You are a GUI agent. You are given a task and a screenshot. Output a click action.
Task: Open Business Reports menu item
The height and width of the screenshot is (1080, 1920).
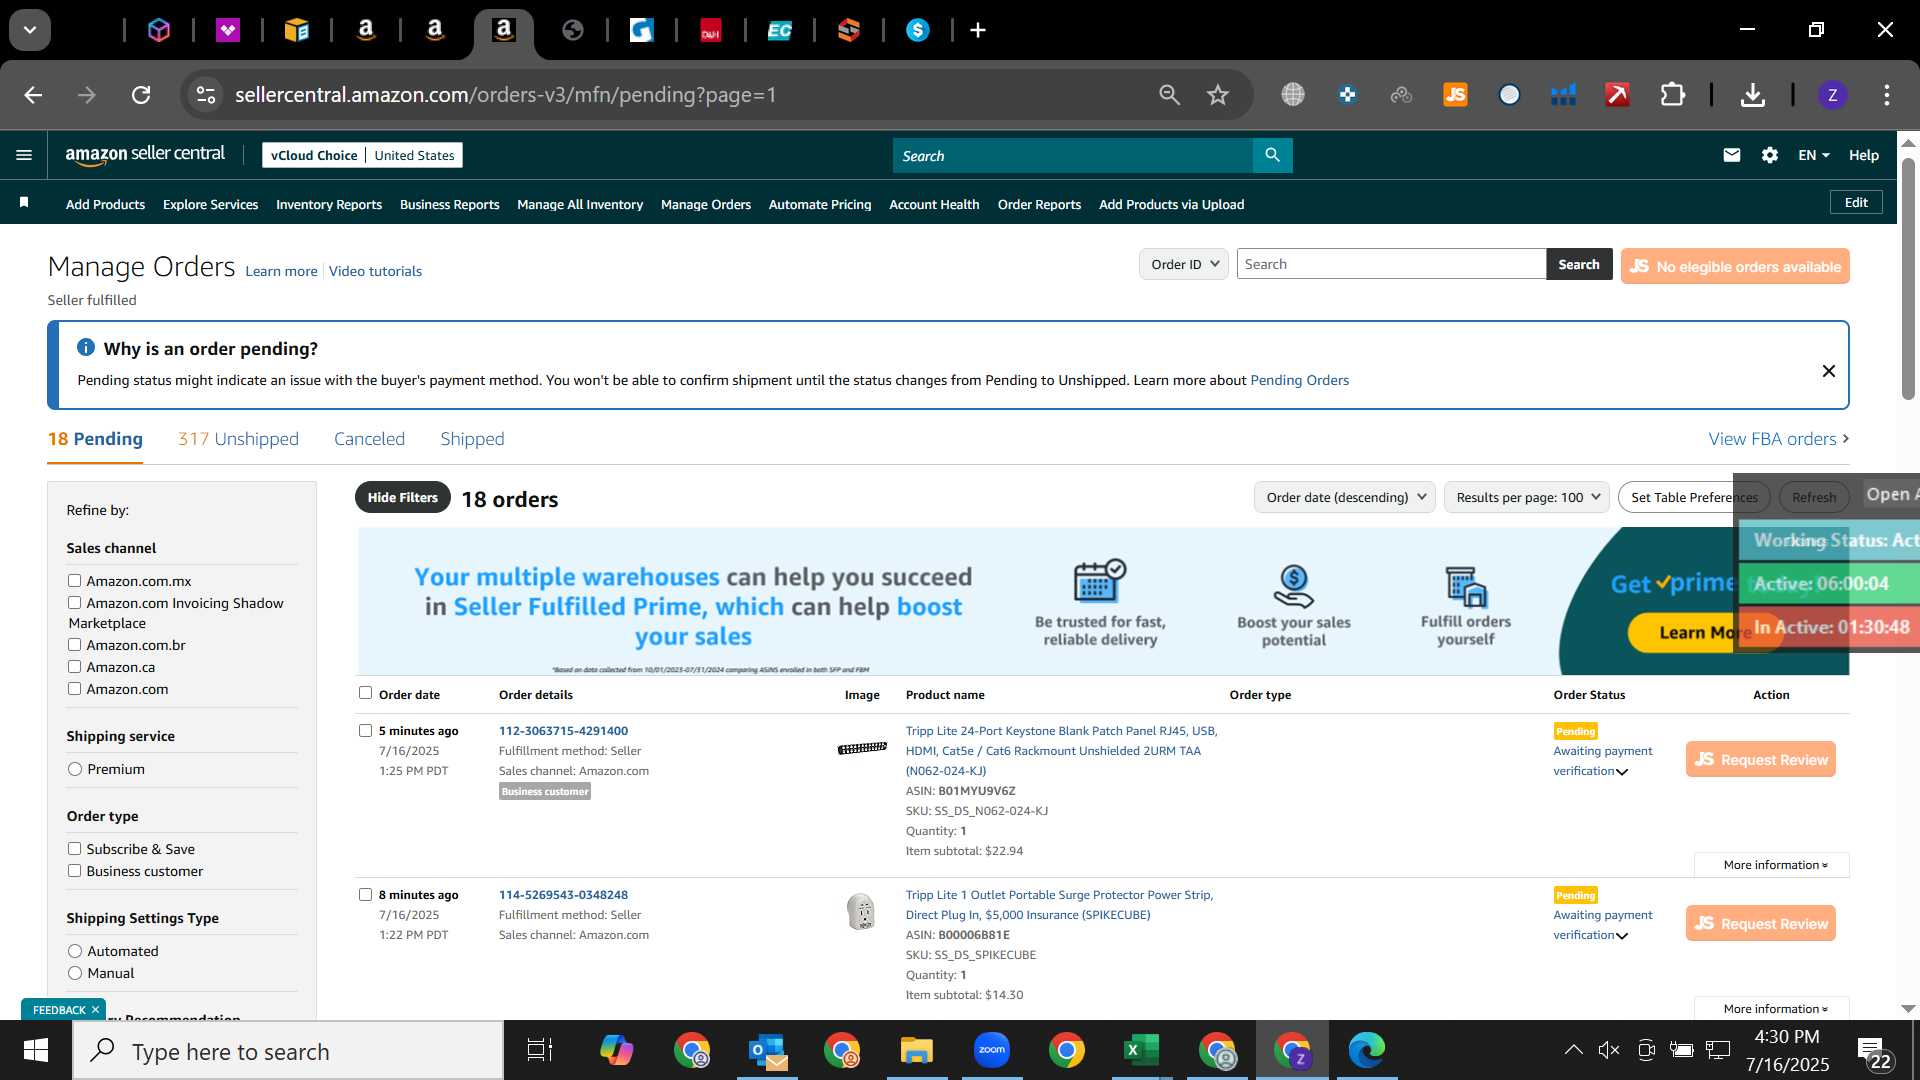[449, 204]
